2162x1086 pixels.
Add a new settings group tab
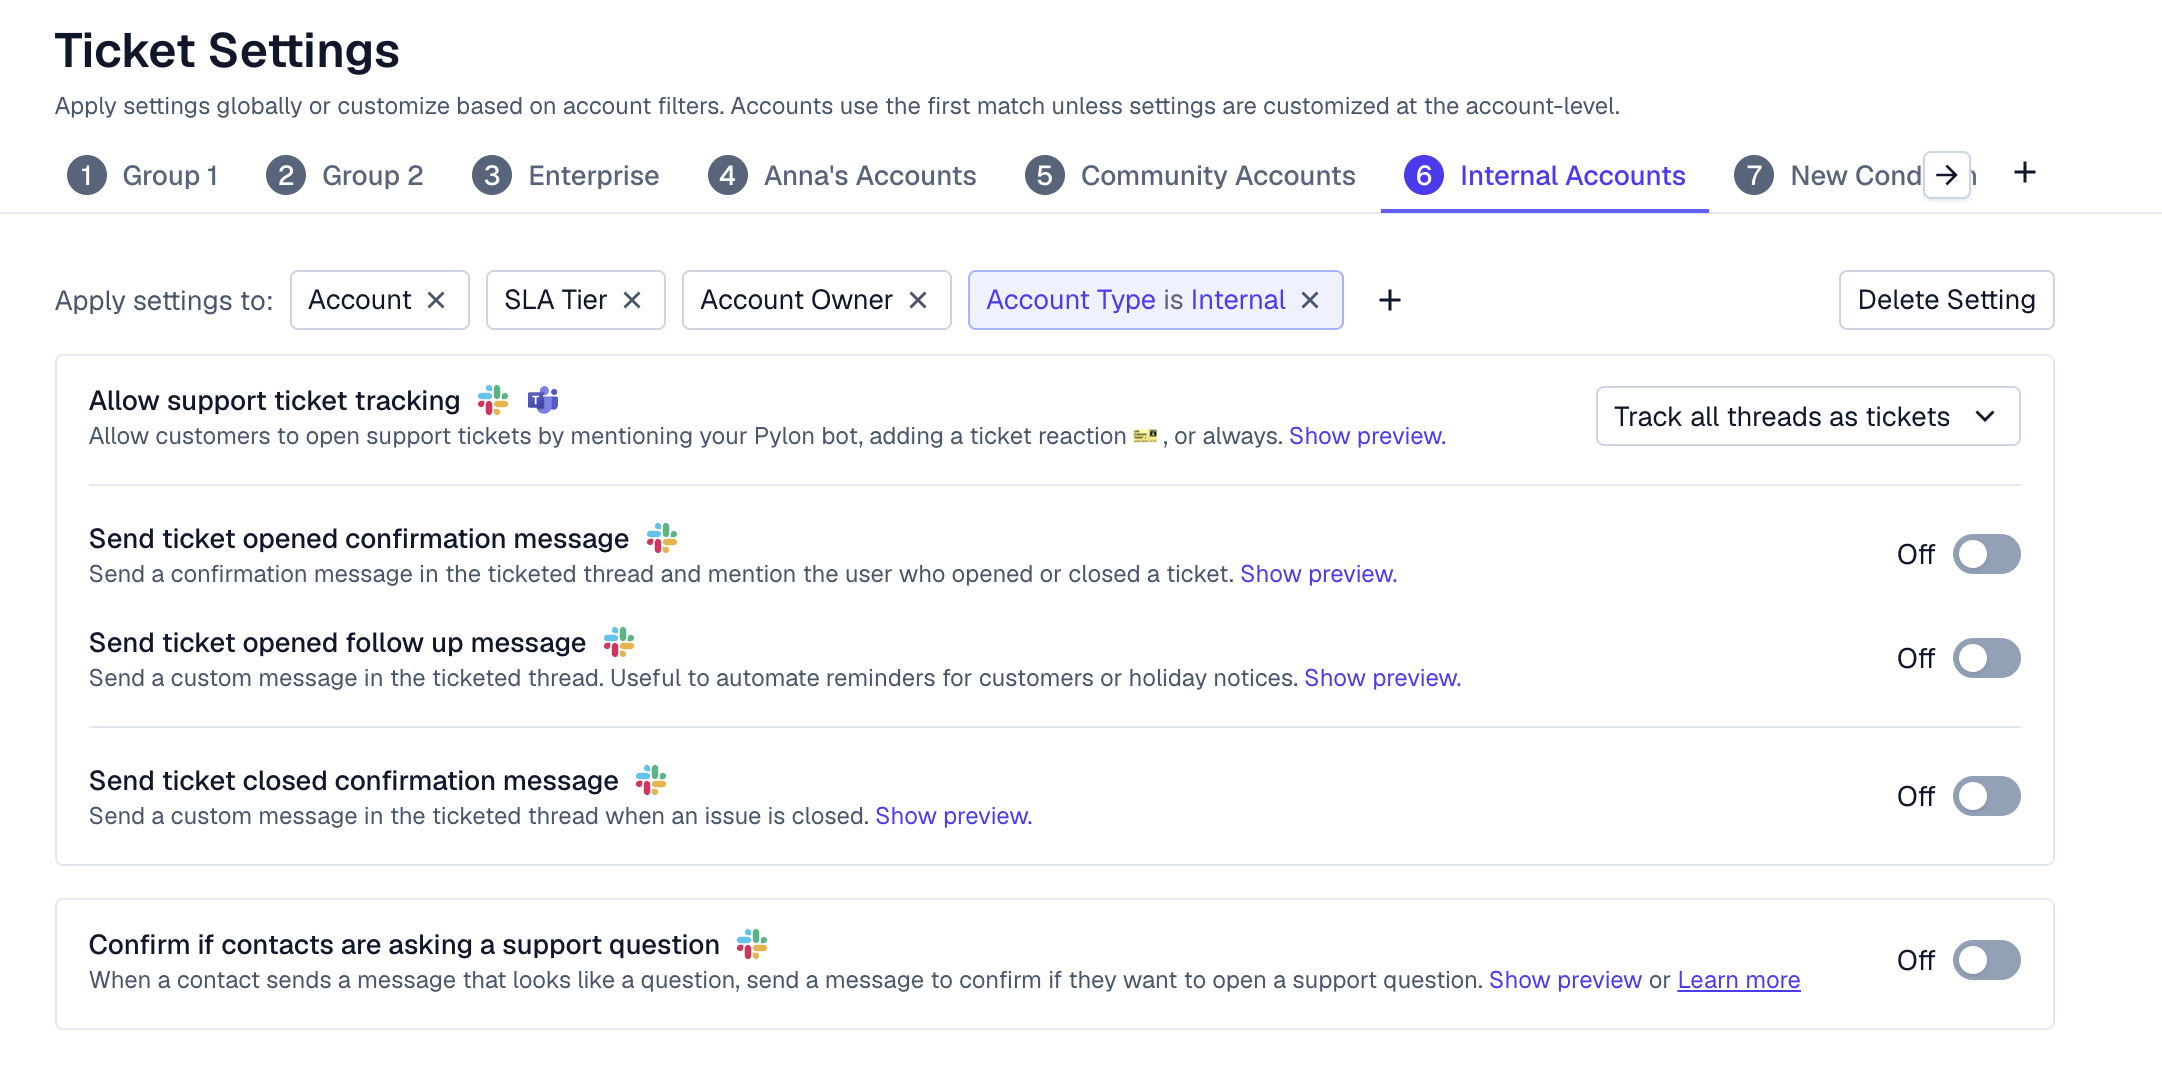pyautogui.click(x=2025, y=173)
